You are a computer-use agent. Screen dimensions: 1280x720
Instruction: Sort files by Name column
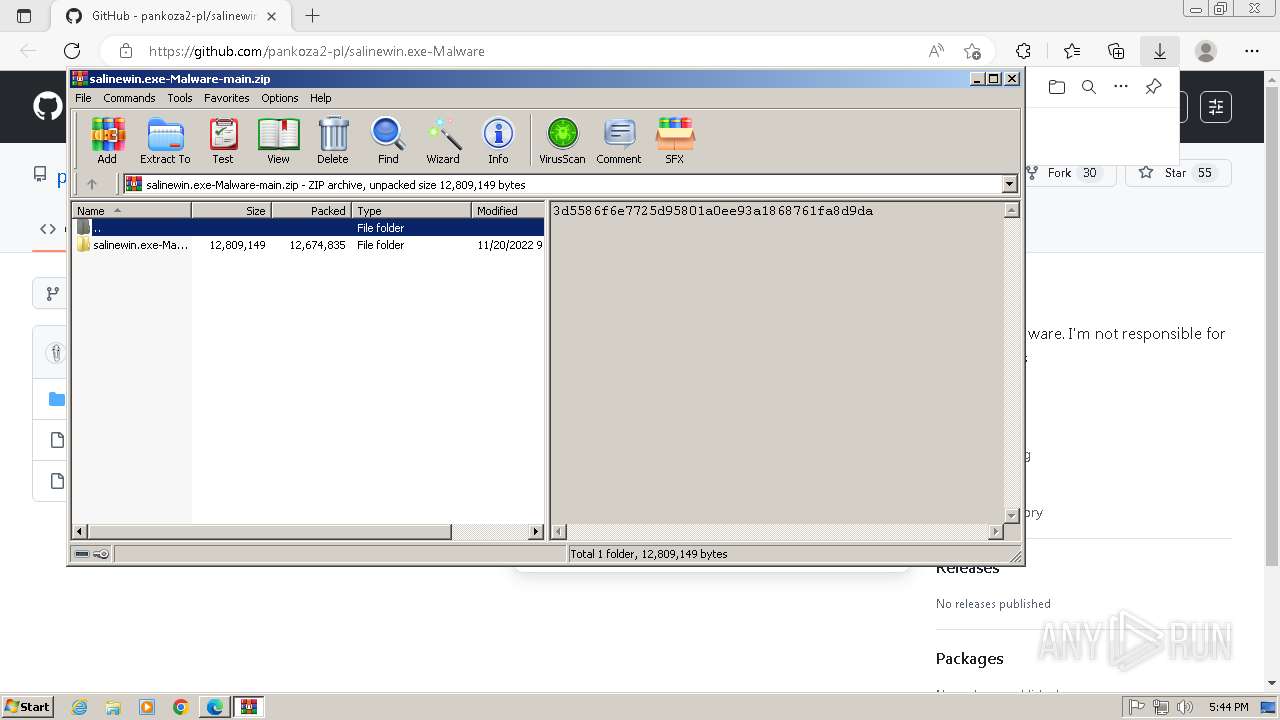(131, 210)
